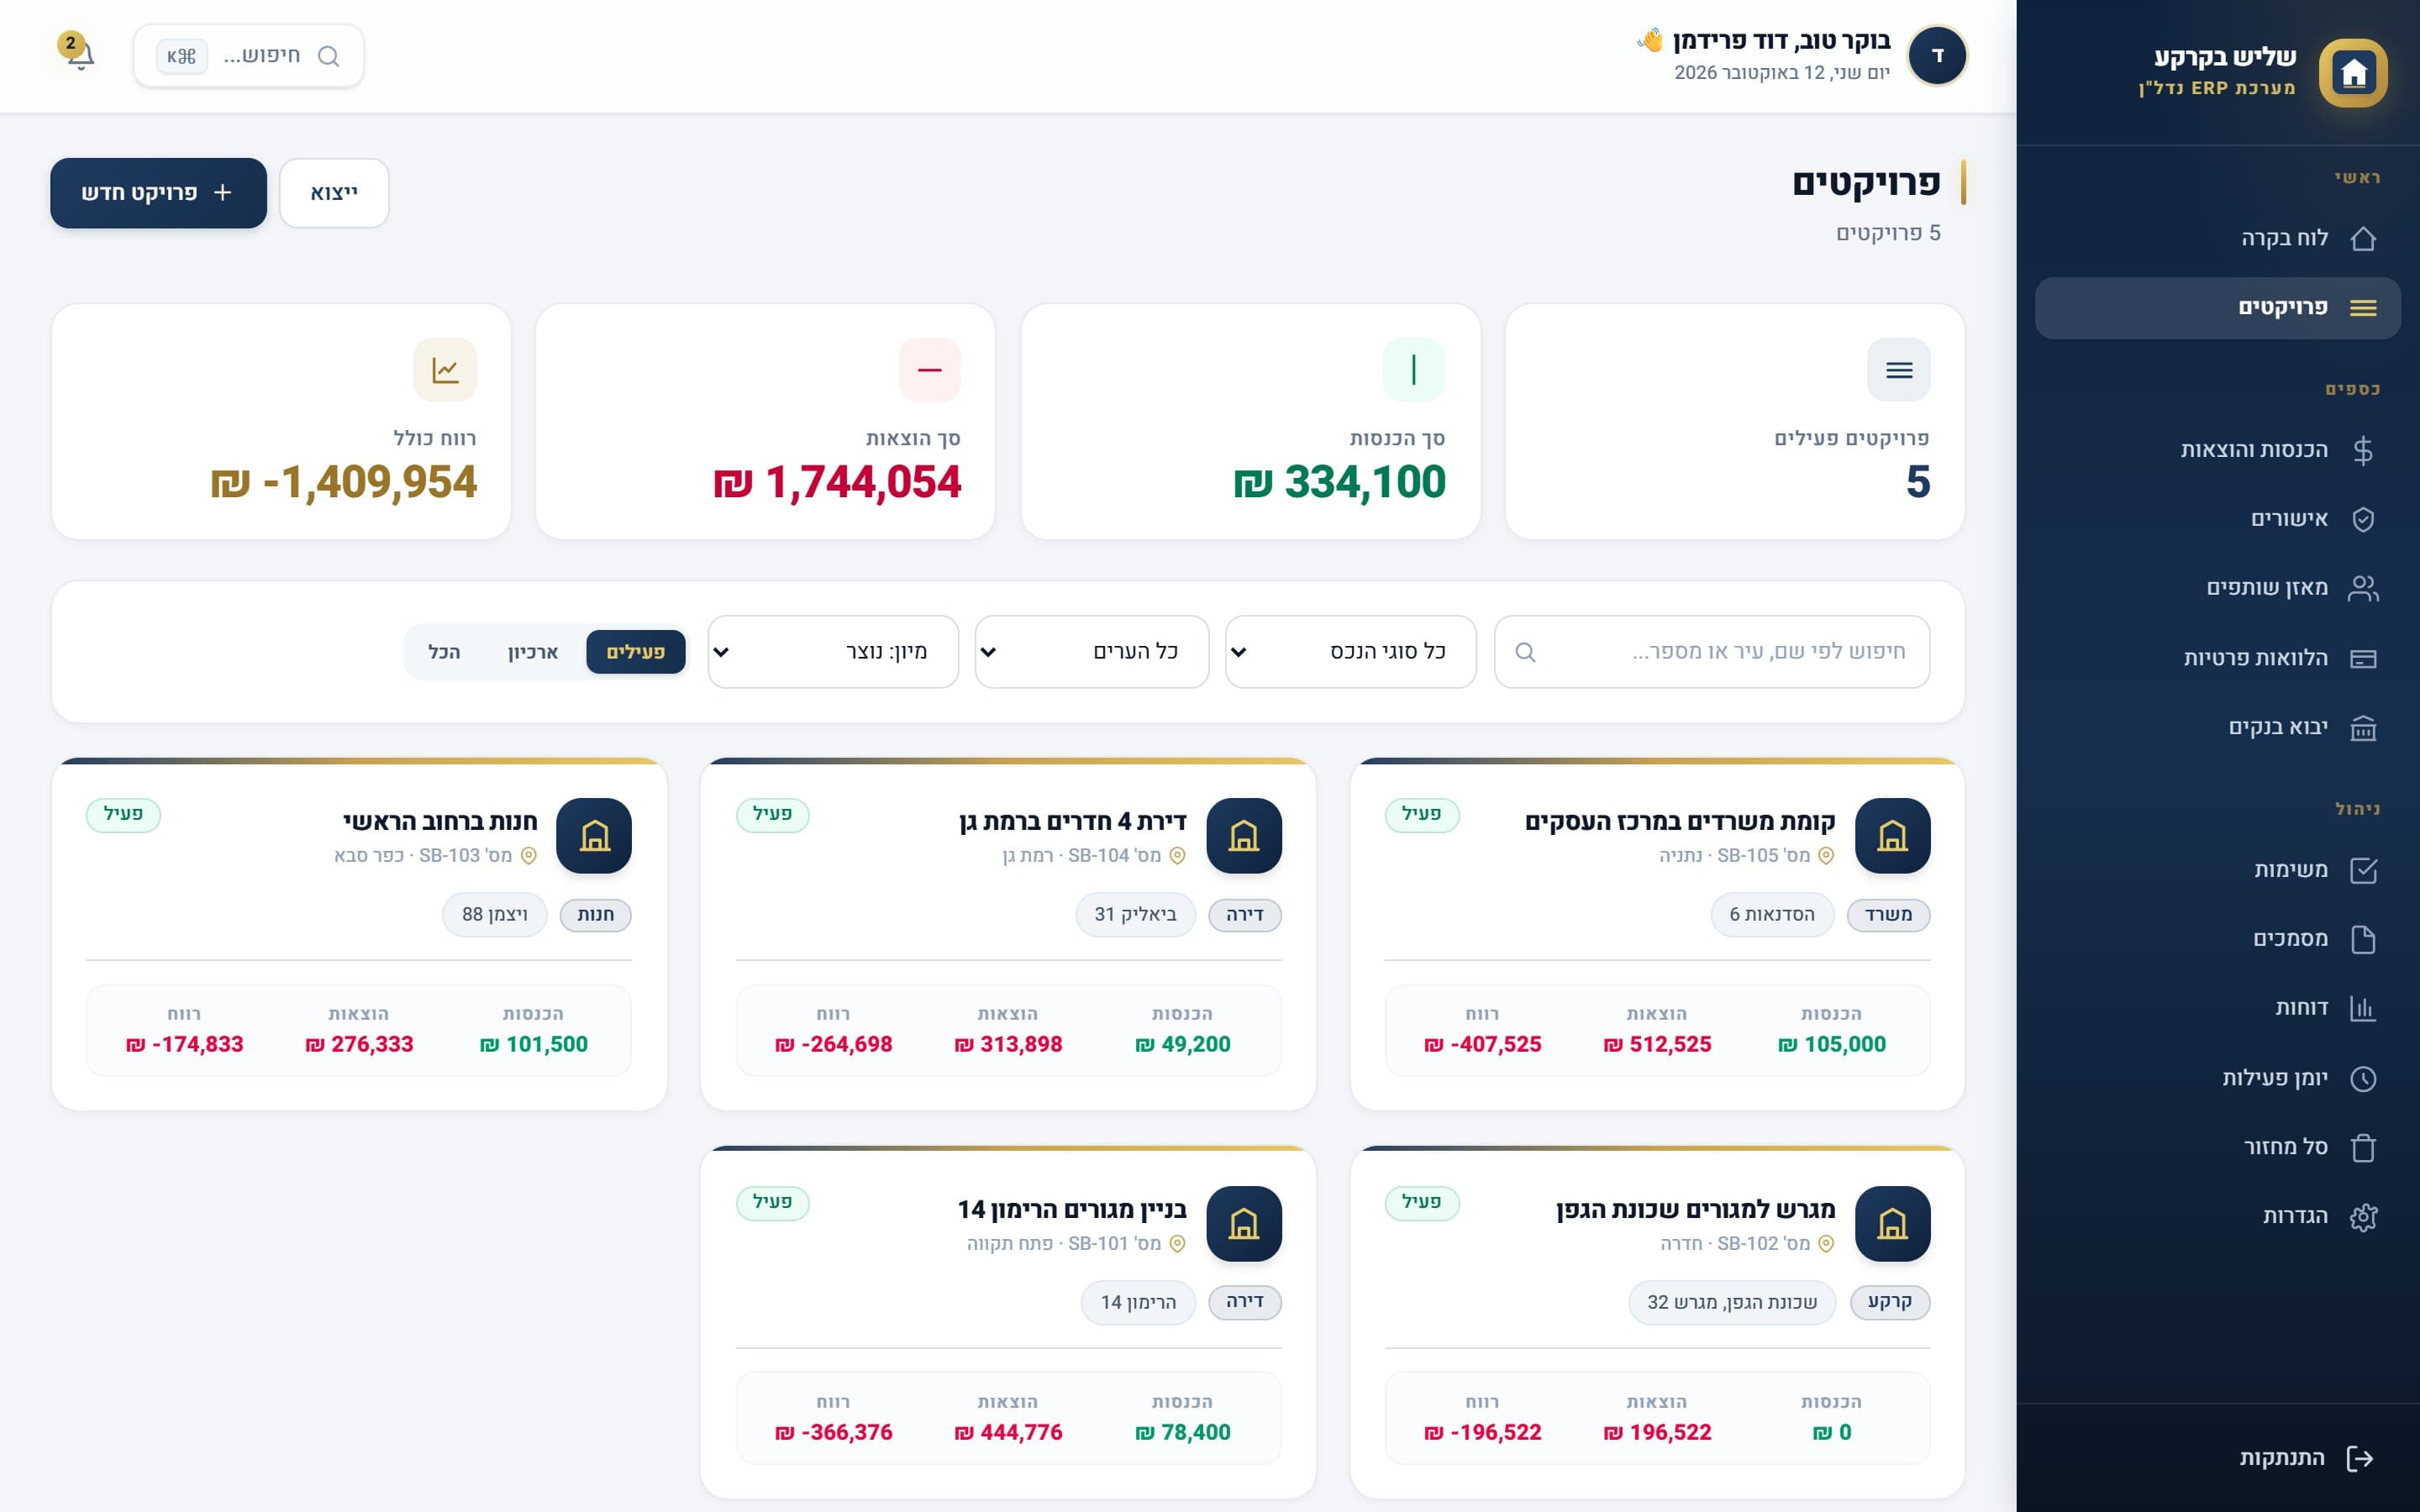The width and height of the screenshot is (2420, 1512).
Task: Click the project search by name field
Action: 1712,652
